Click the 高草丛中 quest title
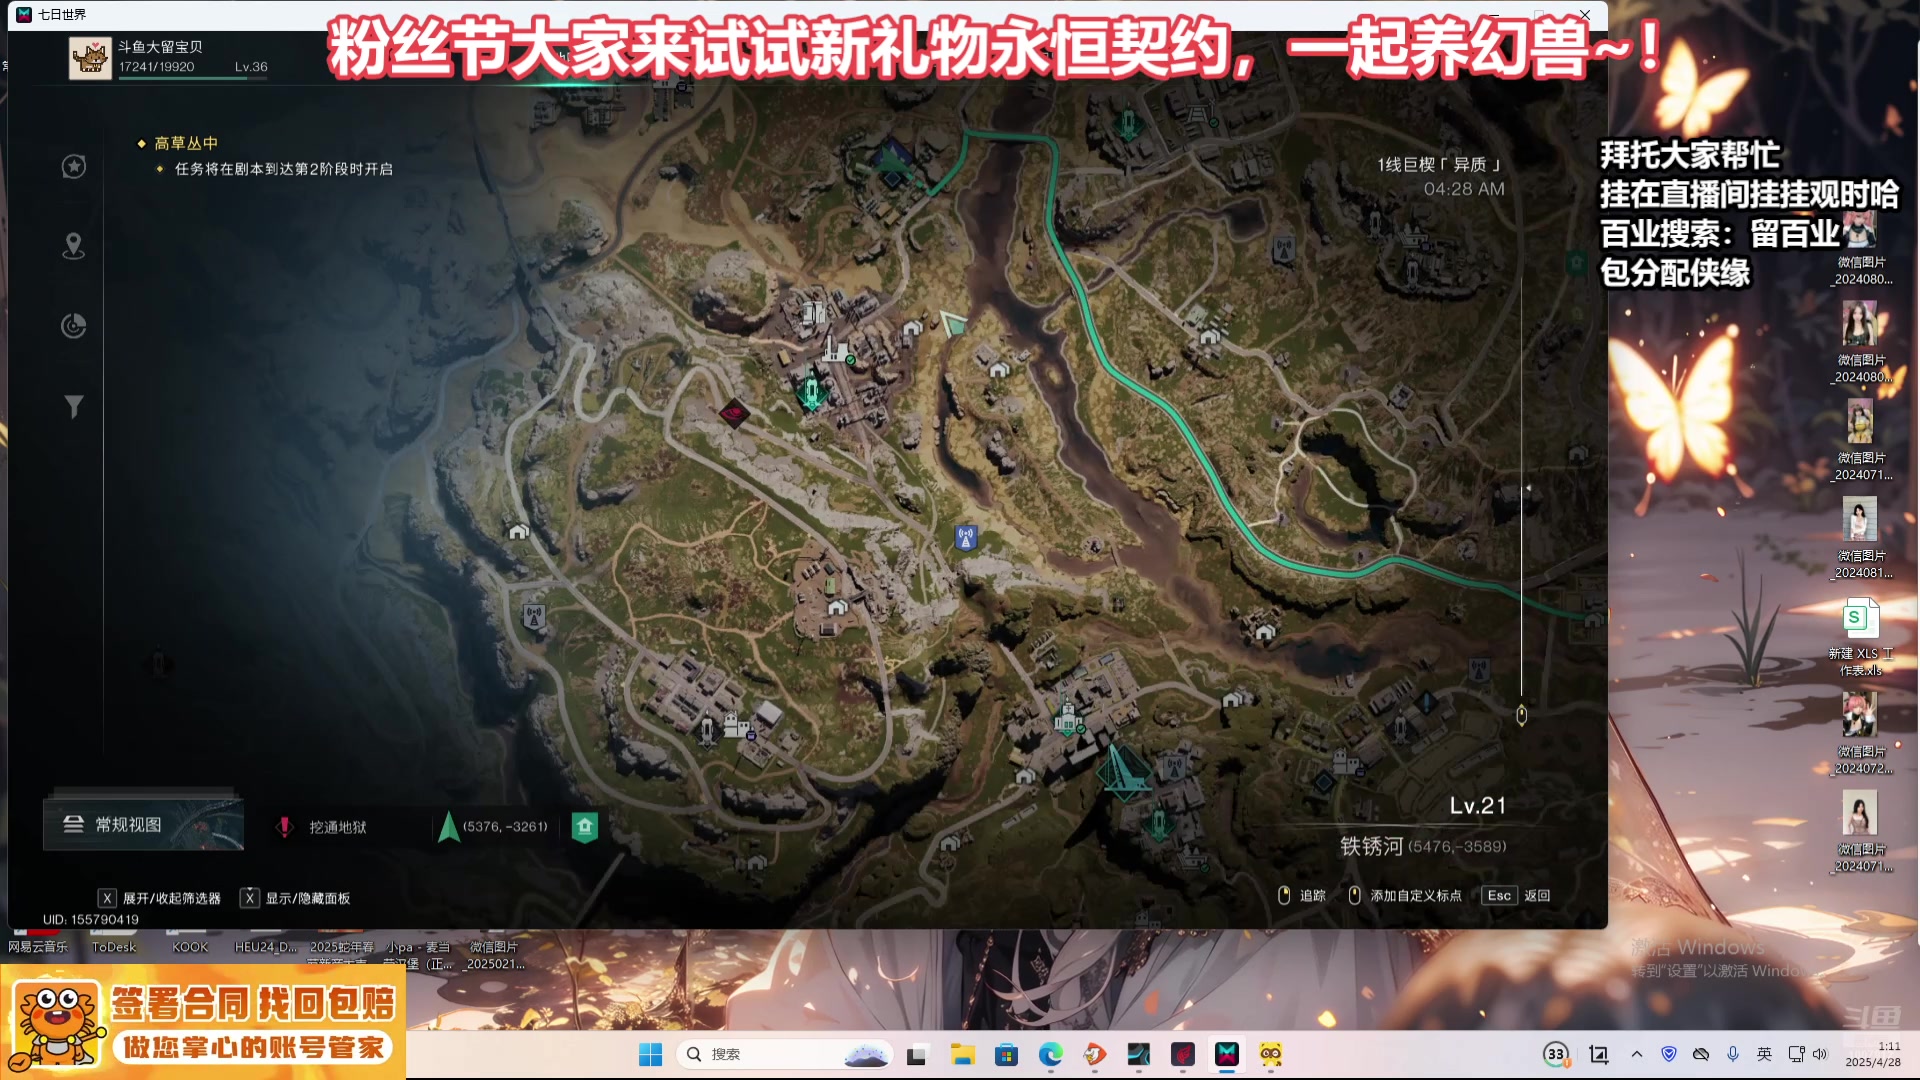This screenshot has height=1080, width=1920. 186,143
